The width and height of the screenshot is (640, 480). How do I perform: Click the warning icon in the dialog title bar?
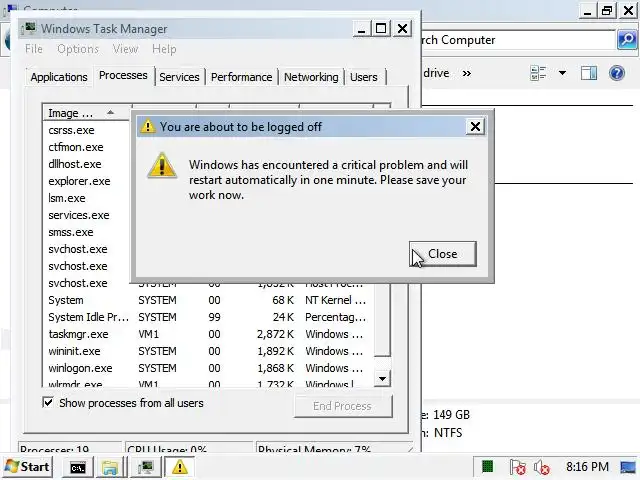[x=147, y=127]
